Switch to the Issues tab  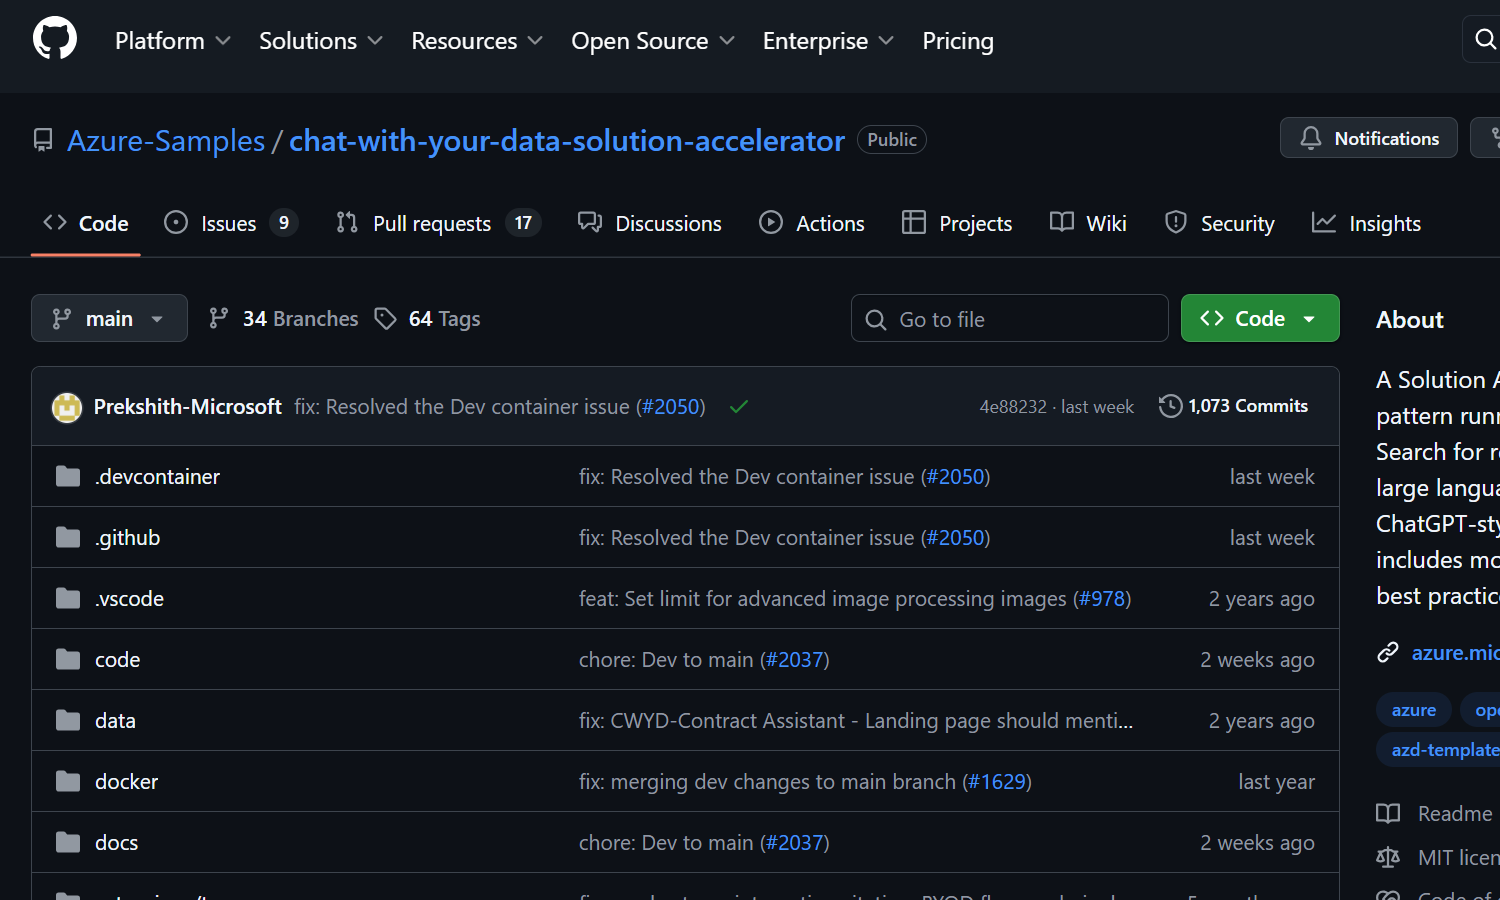(x=230, y=223)
